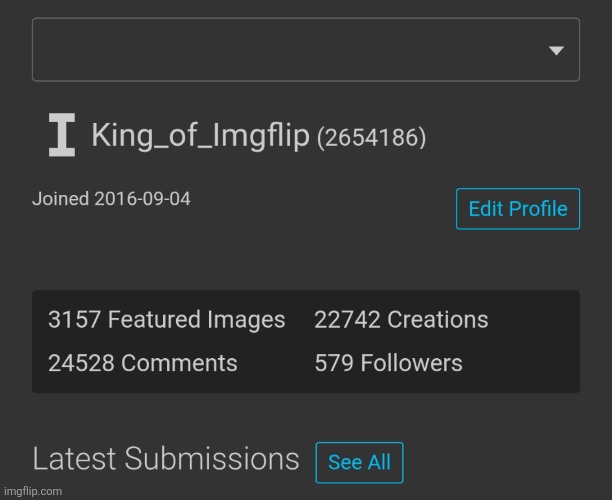The image size is (612, 500).
Task: Click the Latest Submissions heading
Action: tap(166, 460)
